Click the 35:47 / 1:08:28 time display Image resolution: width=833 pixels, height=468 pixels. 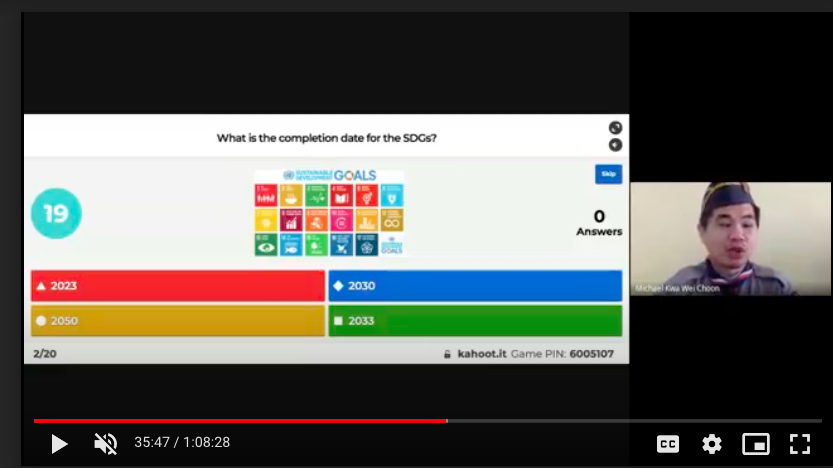click(x=182, y=443)
